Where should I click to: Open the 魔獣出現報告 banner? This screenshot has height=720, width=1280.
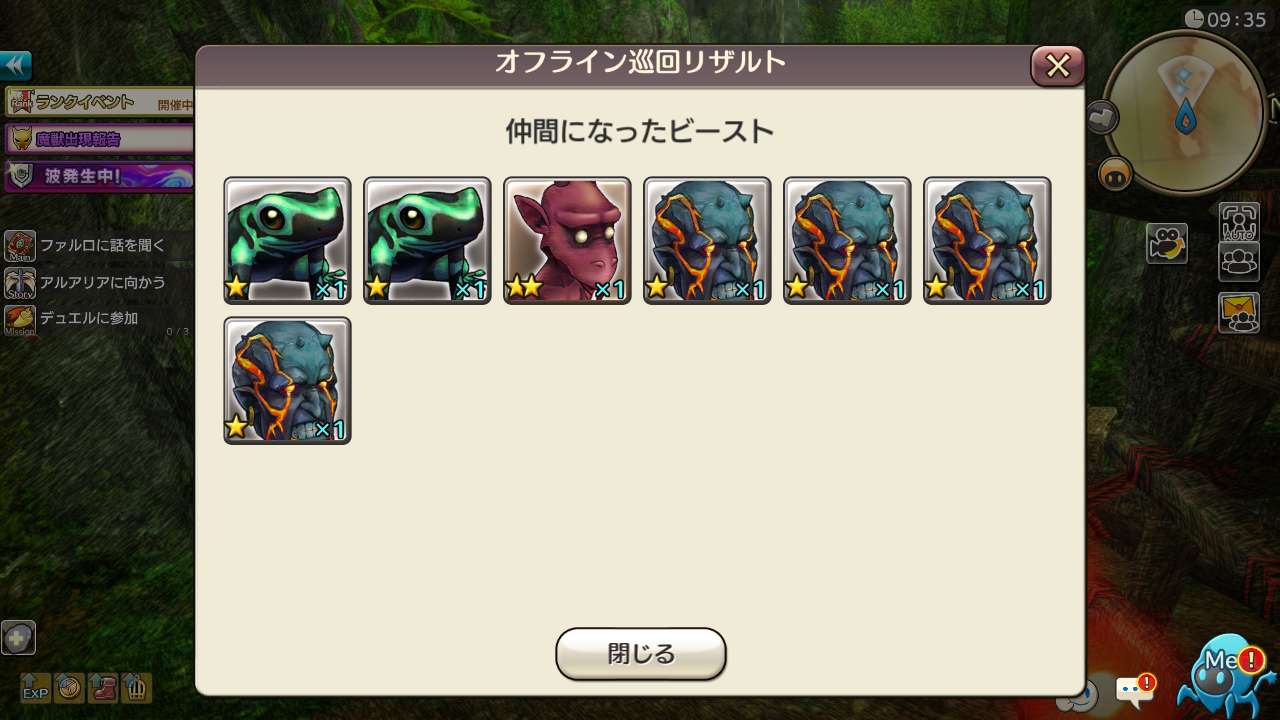pyautogui.click(x=99, y=139)
